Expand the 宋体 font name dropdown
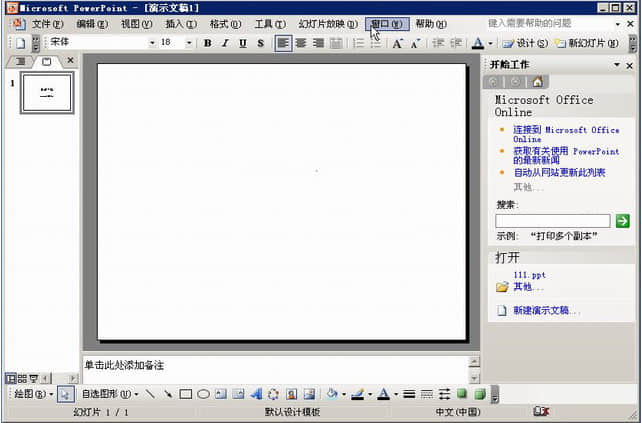Image resolution: width=642 pixels, height=423 pixels. pos(152,43)
